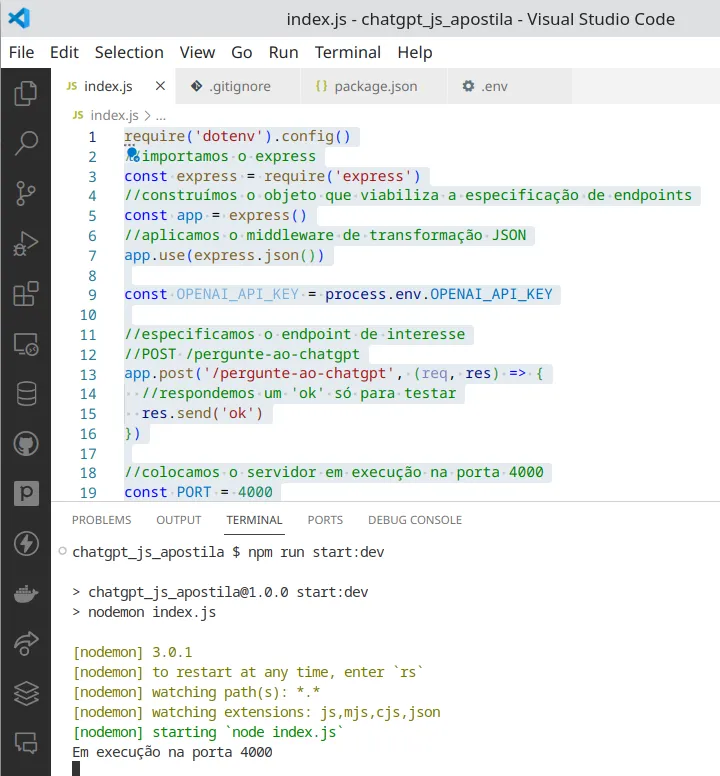Switch to the package.json tab
The height and width of the screenshot is (776, 720).
(374, 86)
